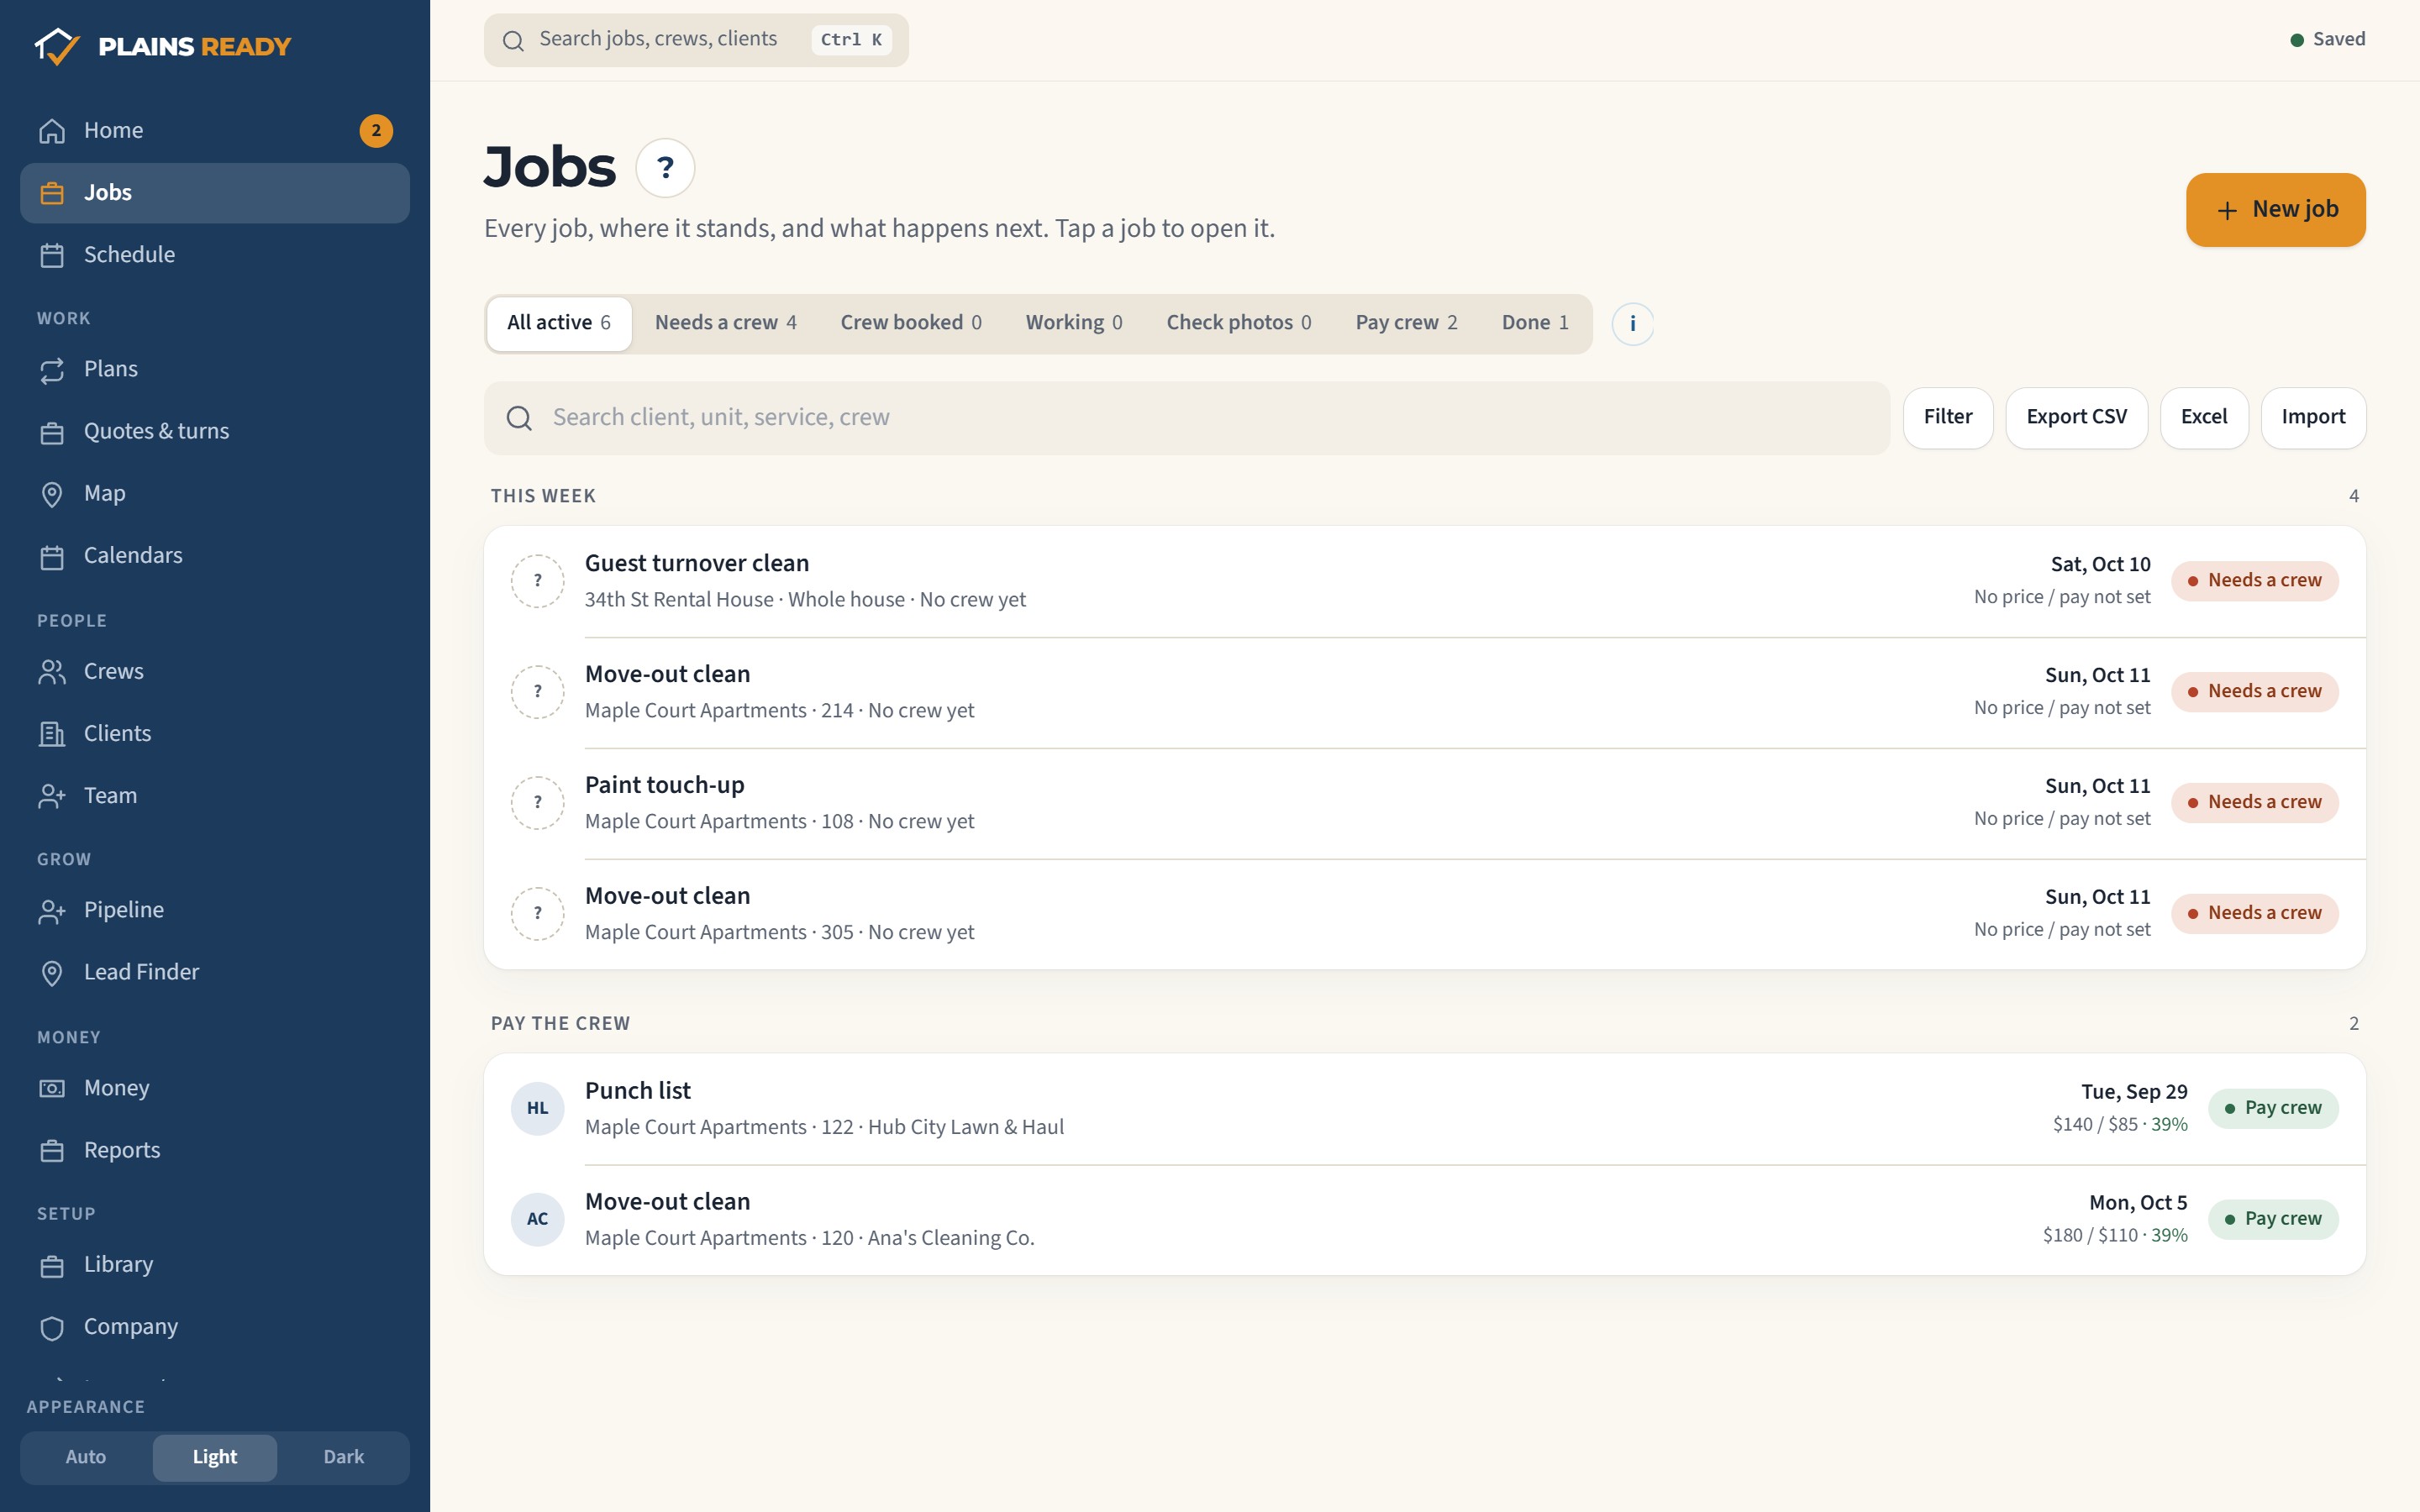
Task: Select the All active tab
Action: click(559, 323)
